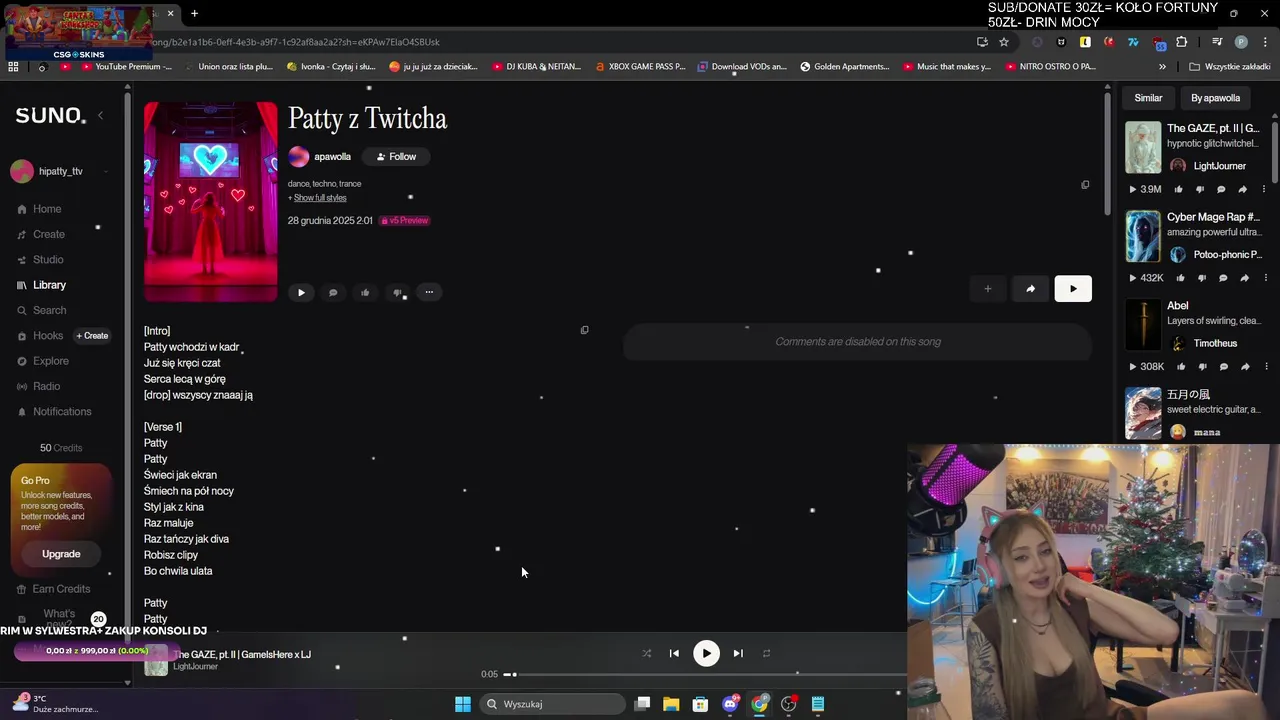
Task: Bookmark this page with the star icon
Action: [1004, 42]
